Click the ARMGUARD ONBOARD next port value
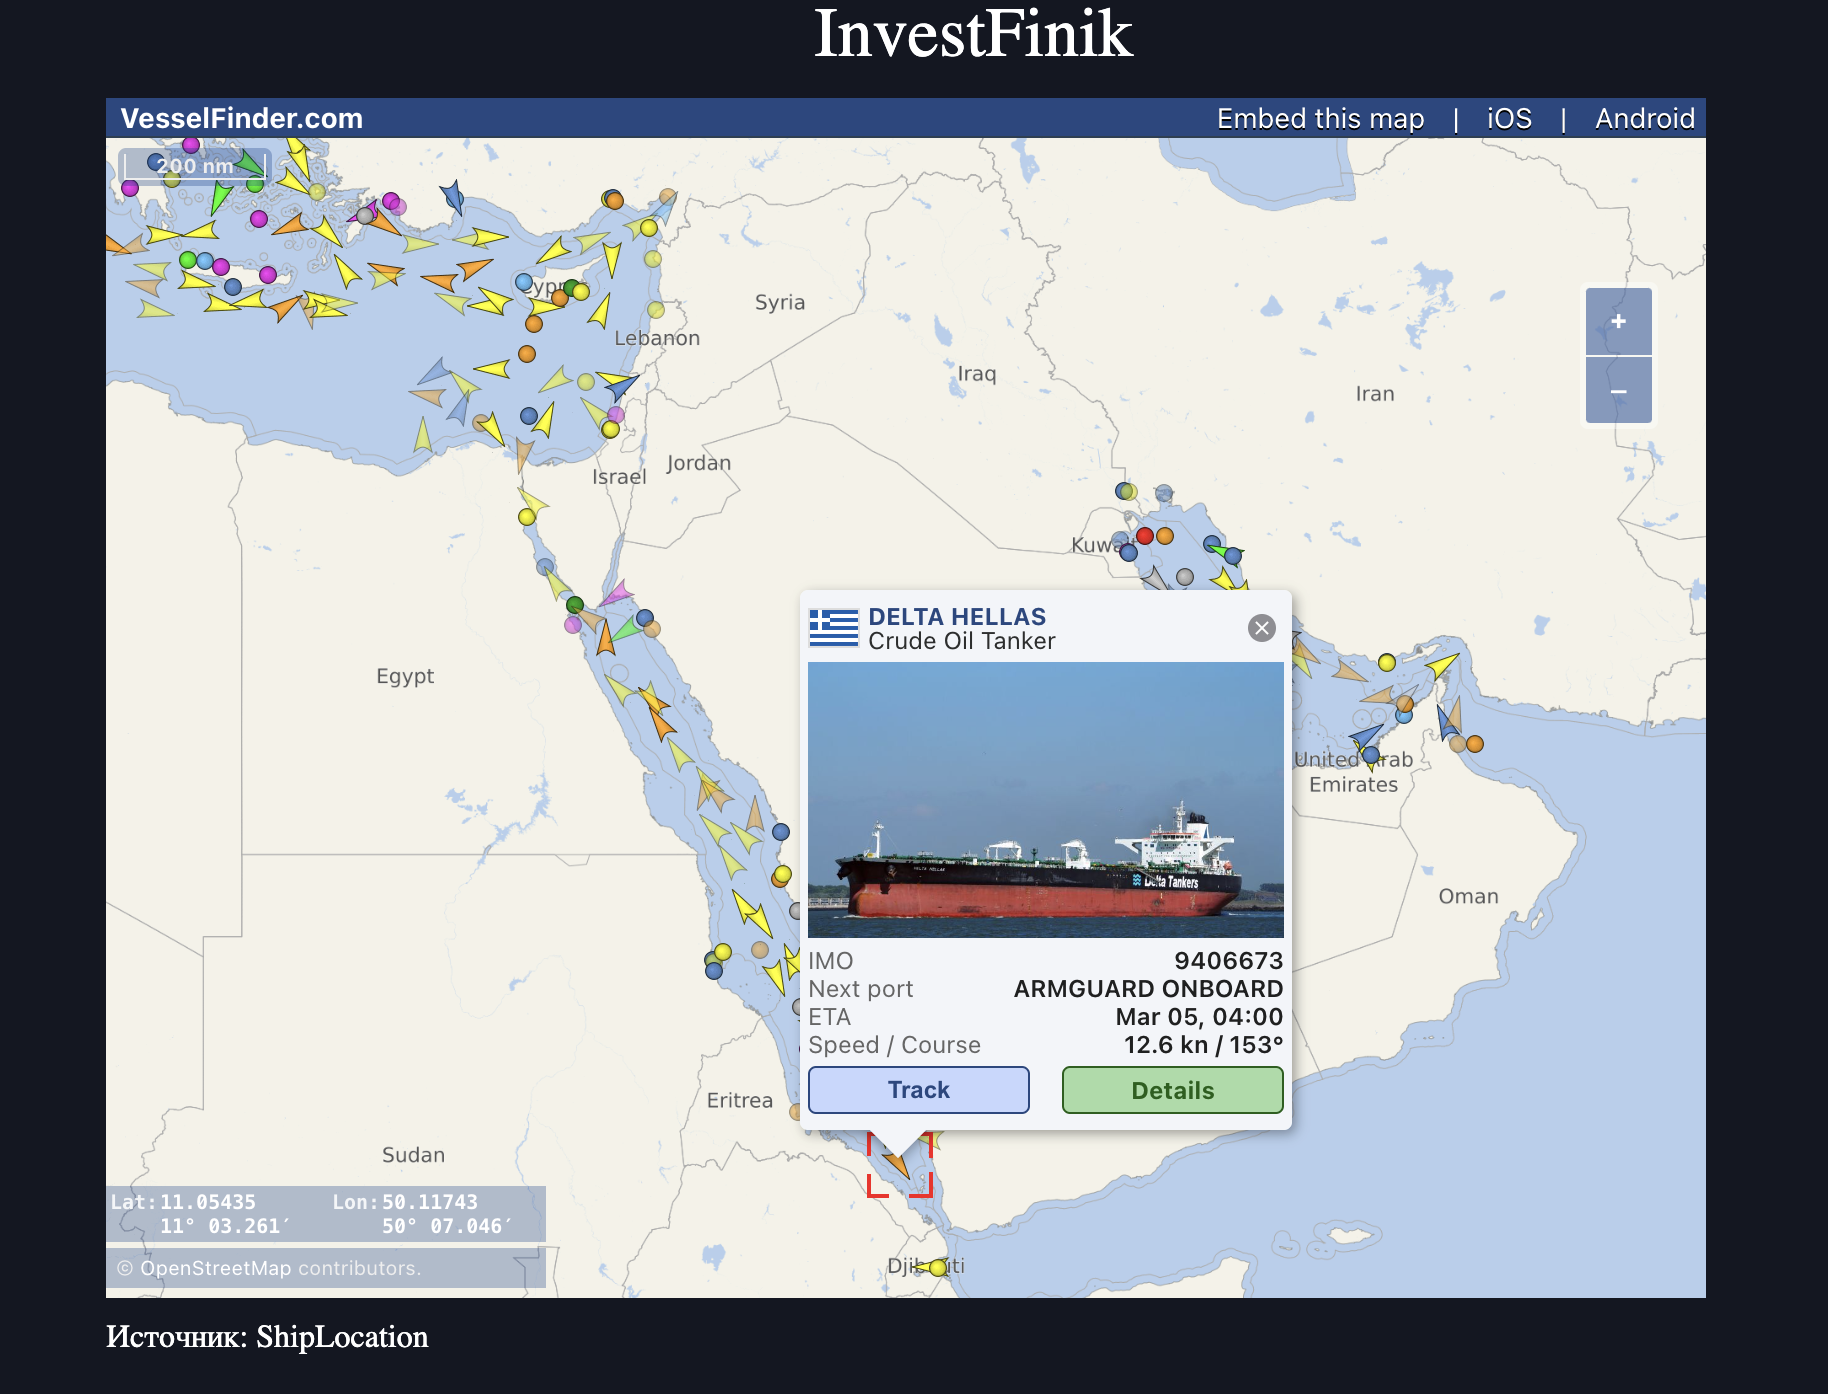Image resolution: width=1828 pixels, height=1394 pixels. coord(1148,989)
